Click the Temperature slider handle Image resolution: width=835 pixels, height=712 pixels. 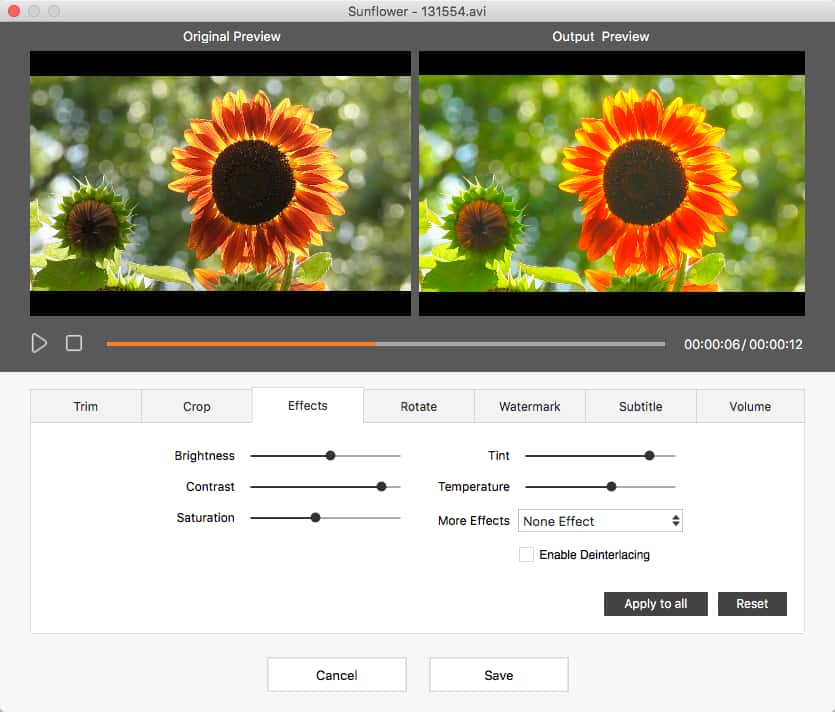611,487
